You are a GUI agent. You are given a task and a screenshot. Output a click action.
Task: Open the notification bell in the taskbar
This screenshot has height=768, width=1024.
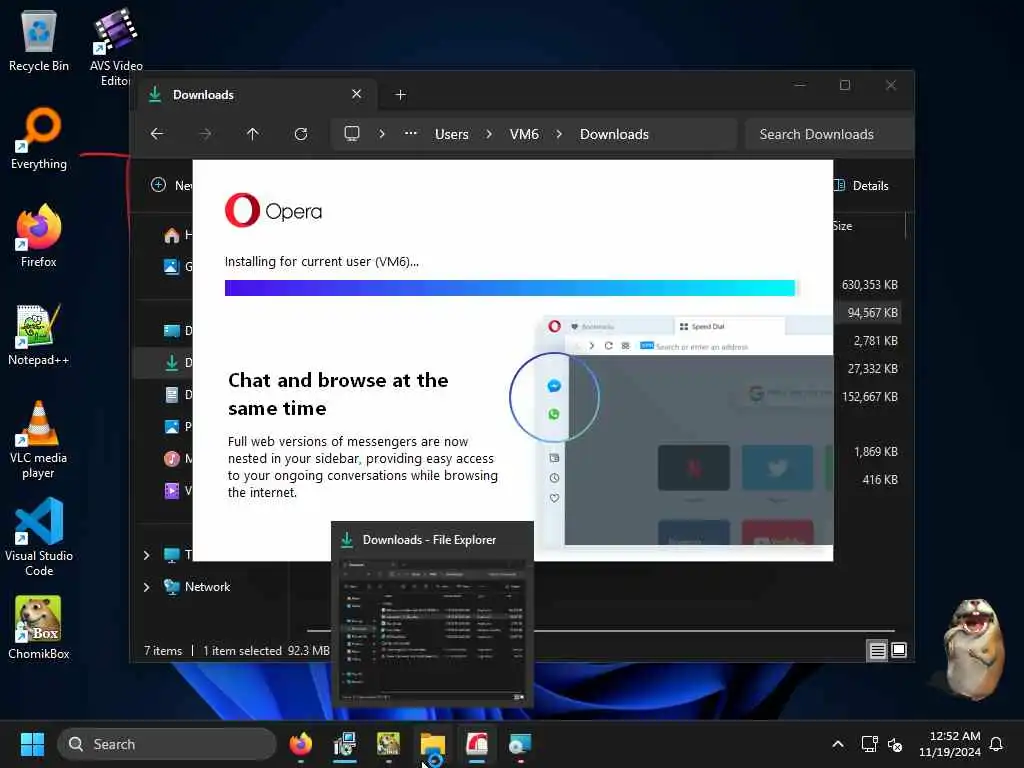997,744
